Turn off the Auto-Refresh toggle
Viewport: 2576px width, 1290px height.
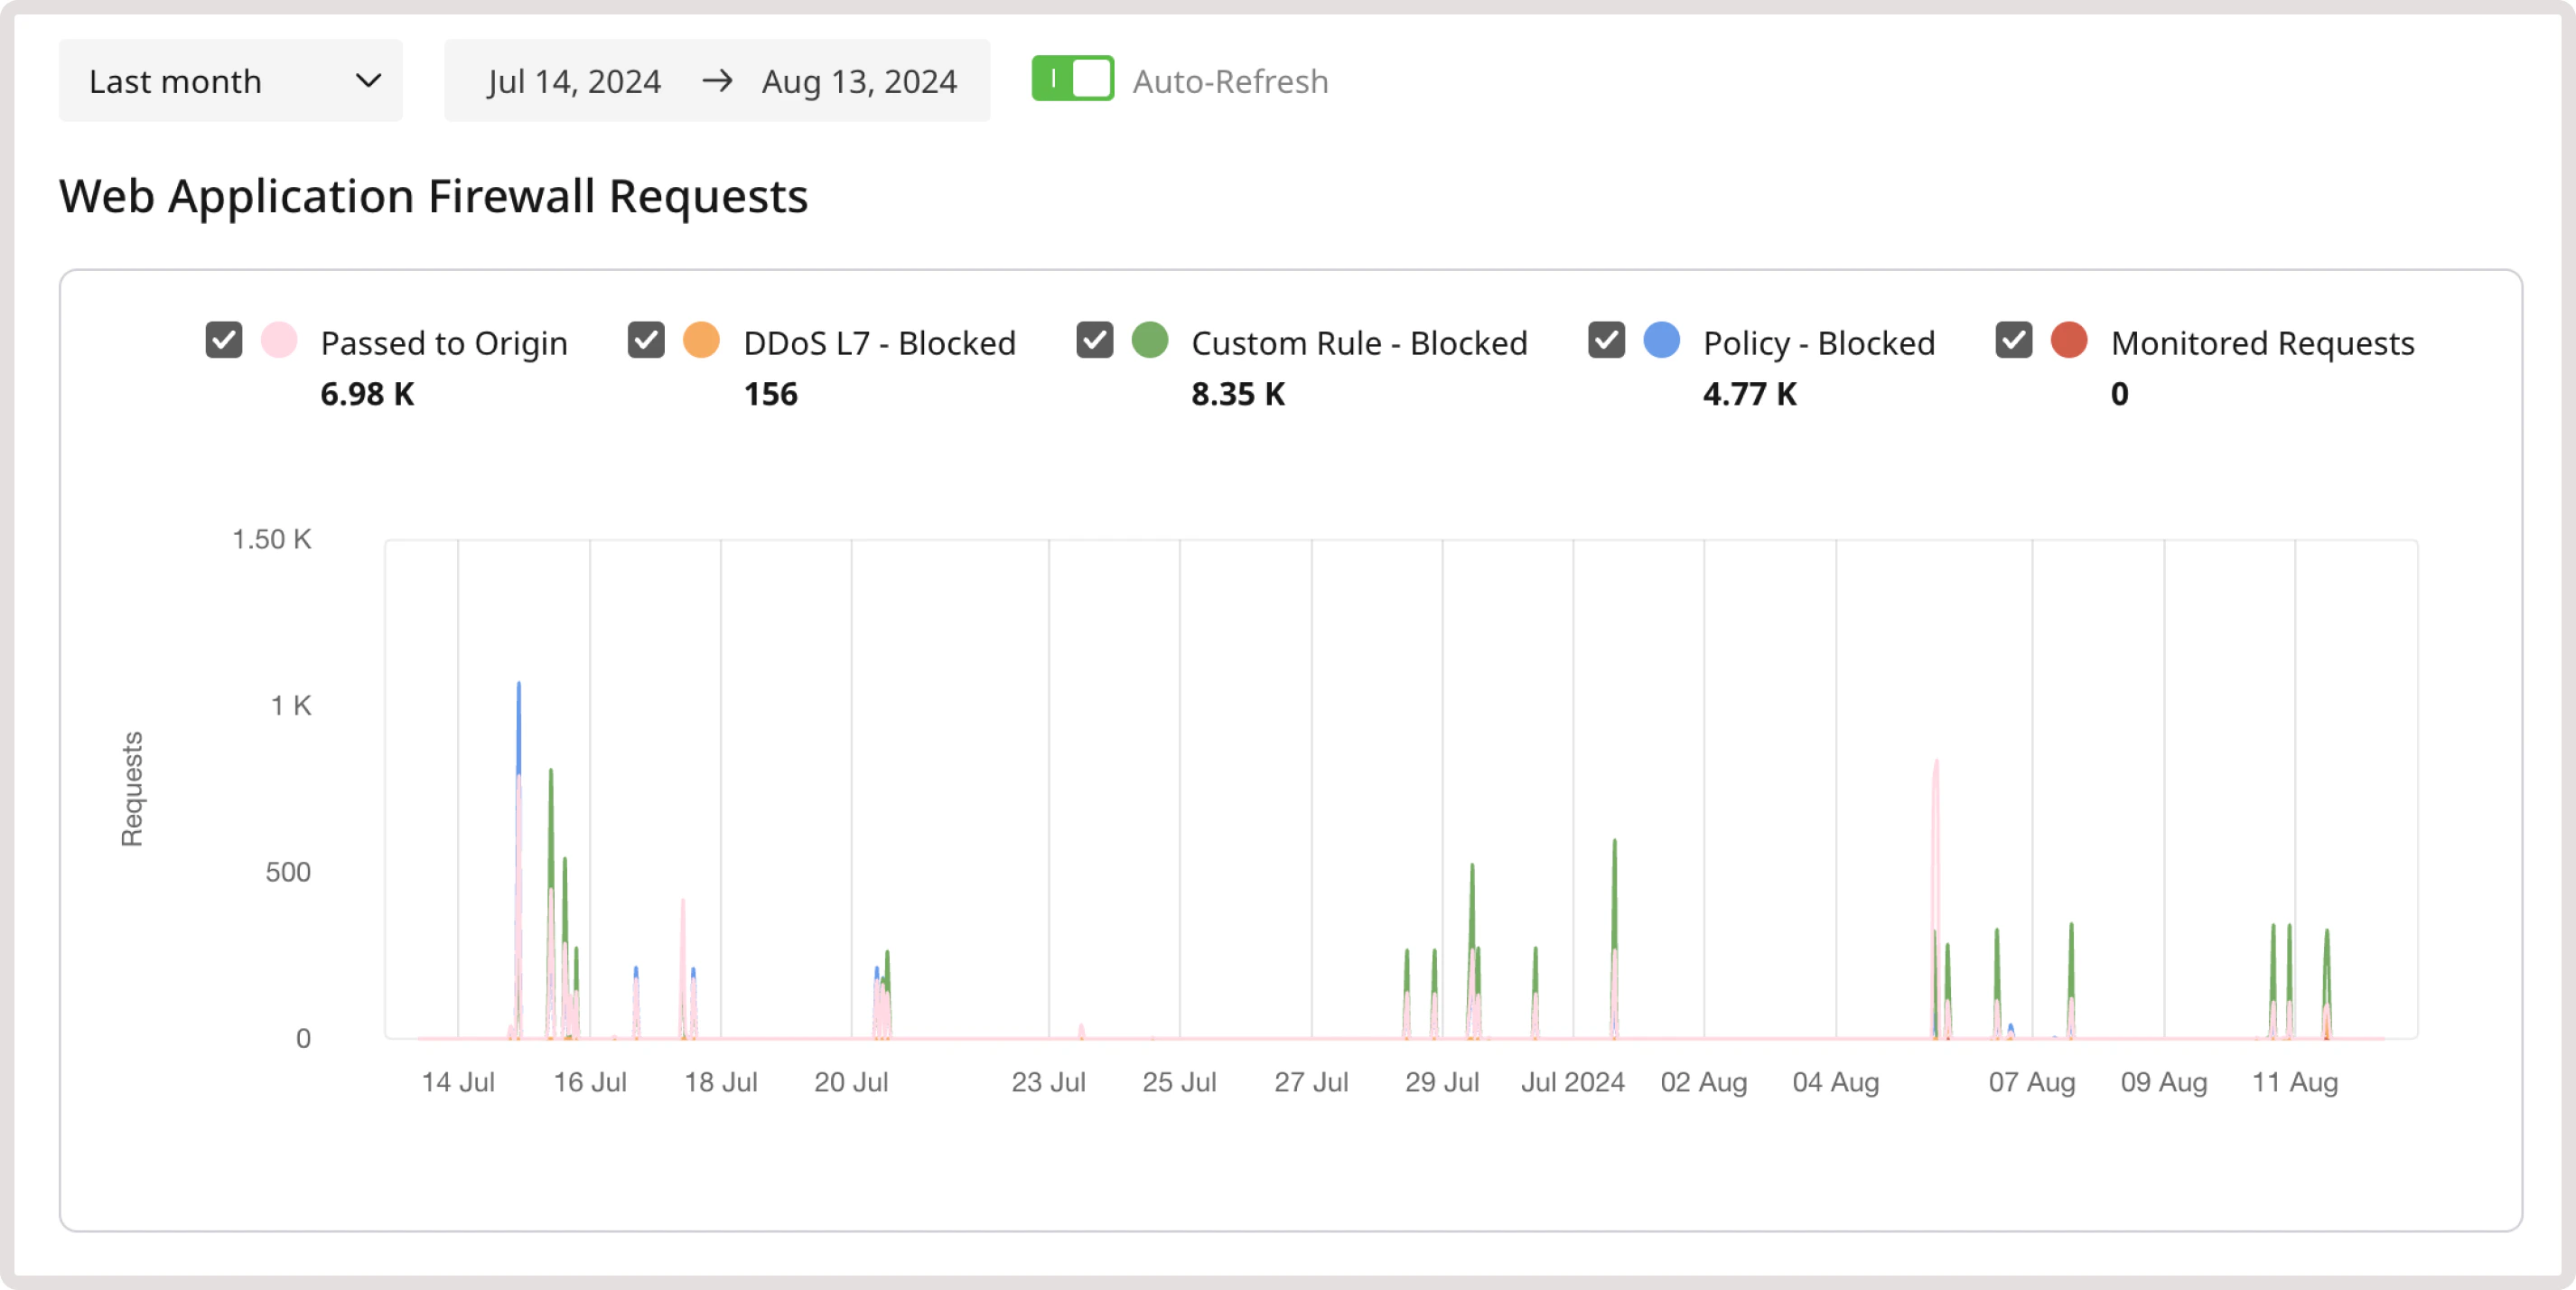coord(1072,79)
